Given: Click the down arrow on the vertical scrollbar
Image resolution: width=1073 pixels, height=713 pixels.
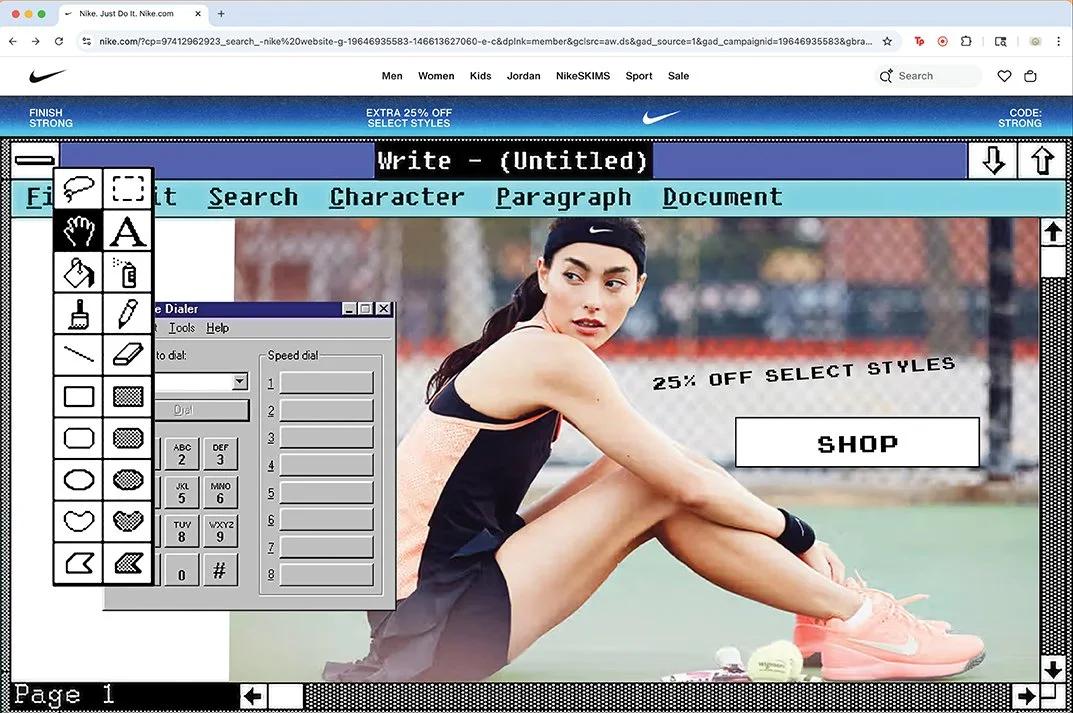Looking at the screenshot, I should tap(1053, 670).
